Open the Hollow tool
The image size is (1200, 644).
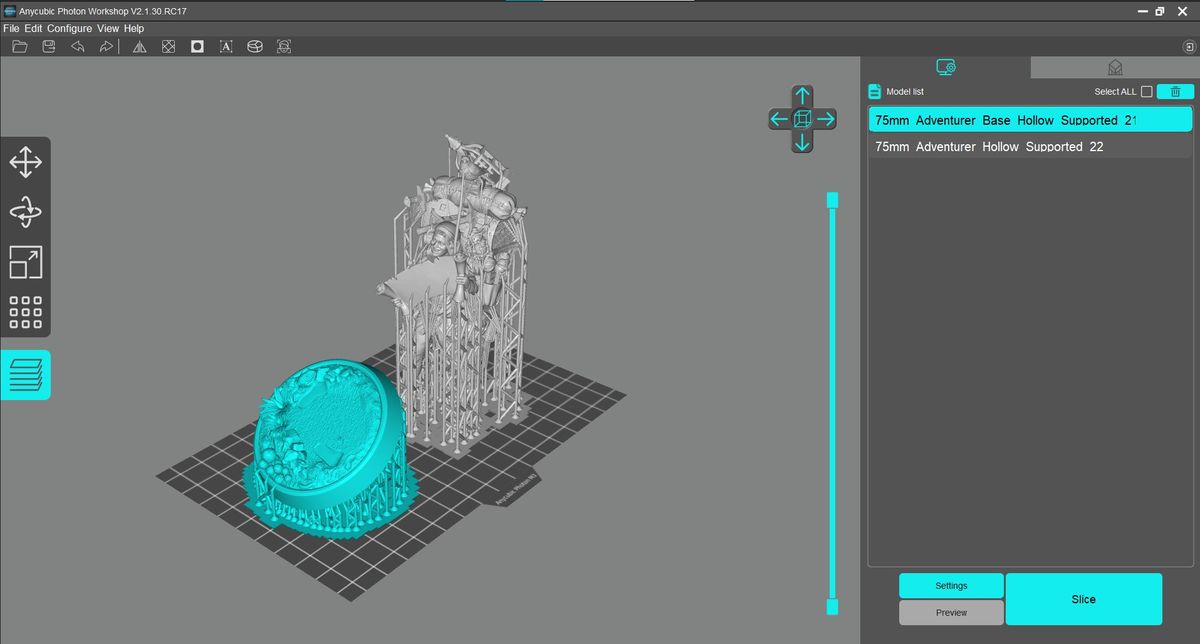coord(197,46)
